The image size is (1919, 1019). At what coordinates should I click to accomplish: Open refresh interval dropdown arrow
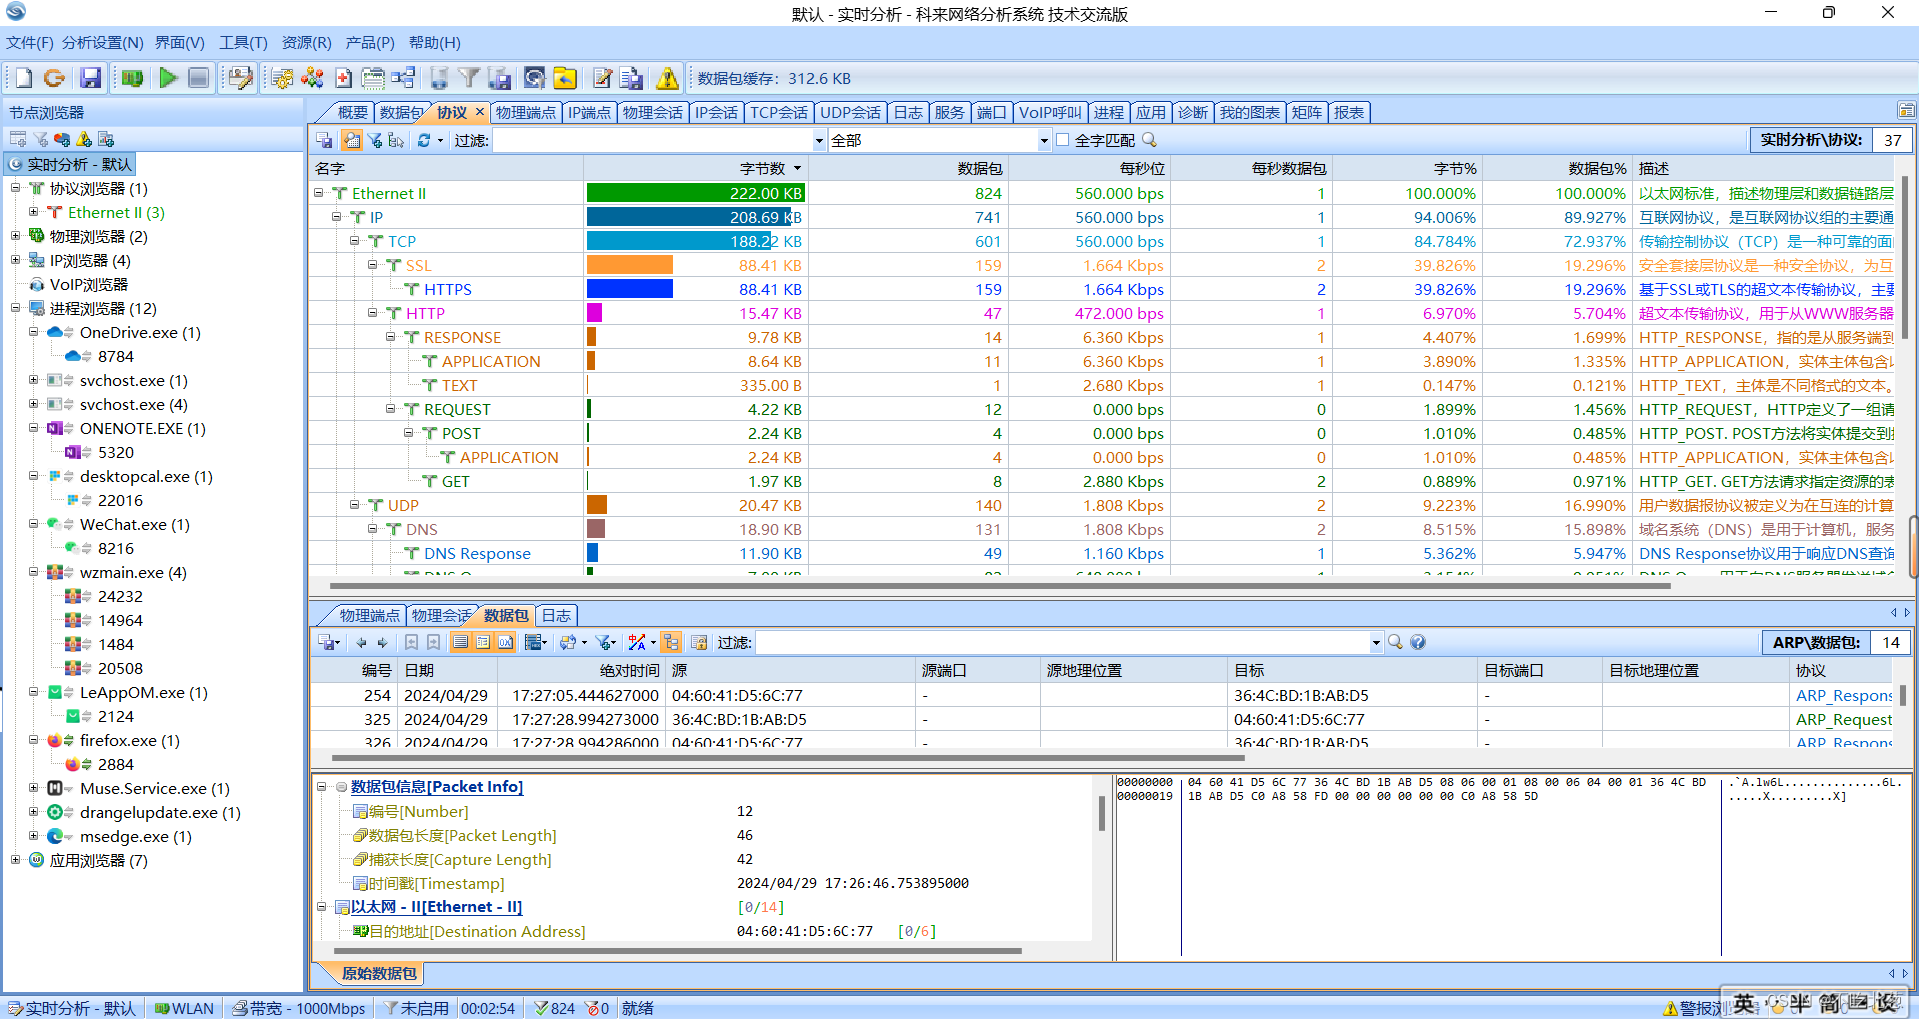(440, 140)
